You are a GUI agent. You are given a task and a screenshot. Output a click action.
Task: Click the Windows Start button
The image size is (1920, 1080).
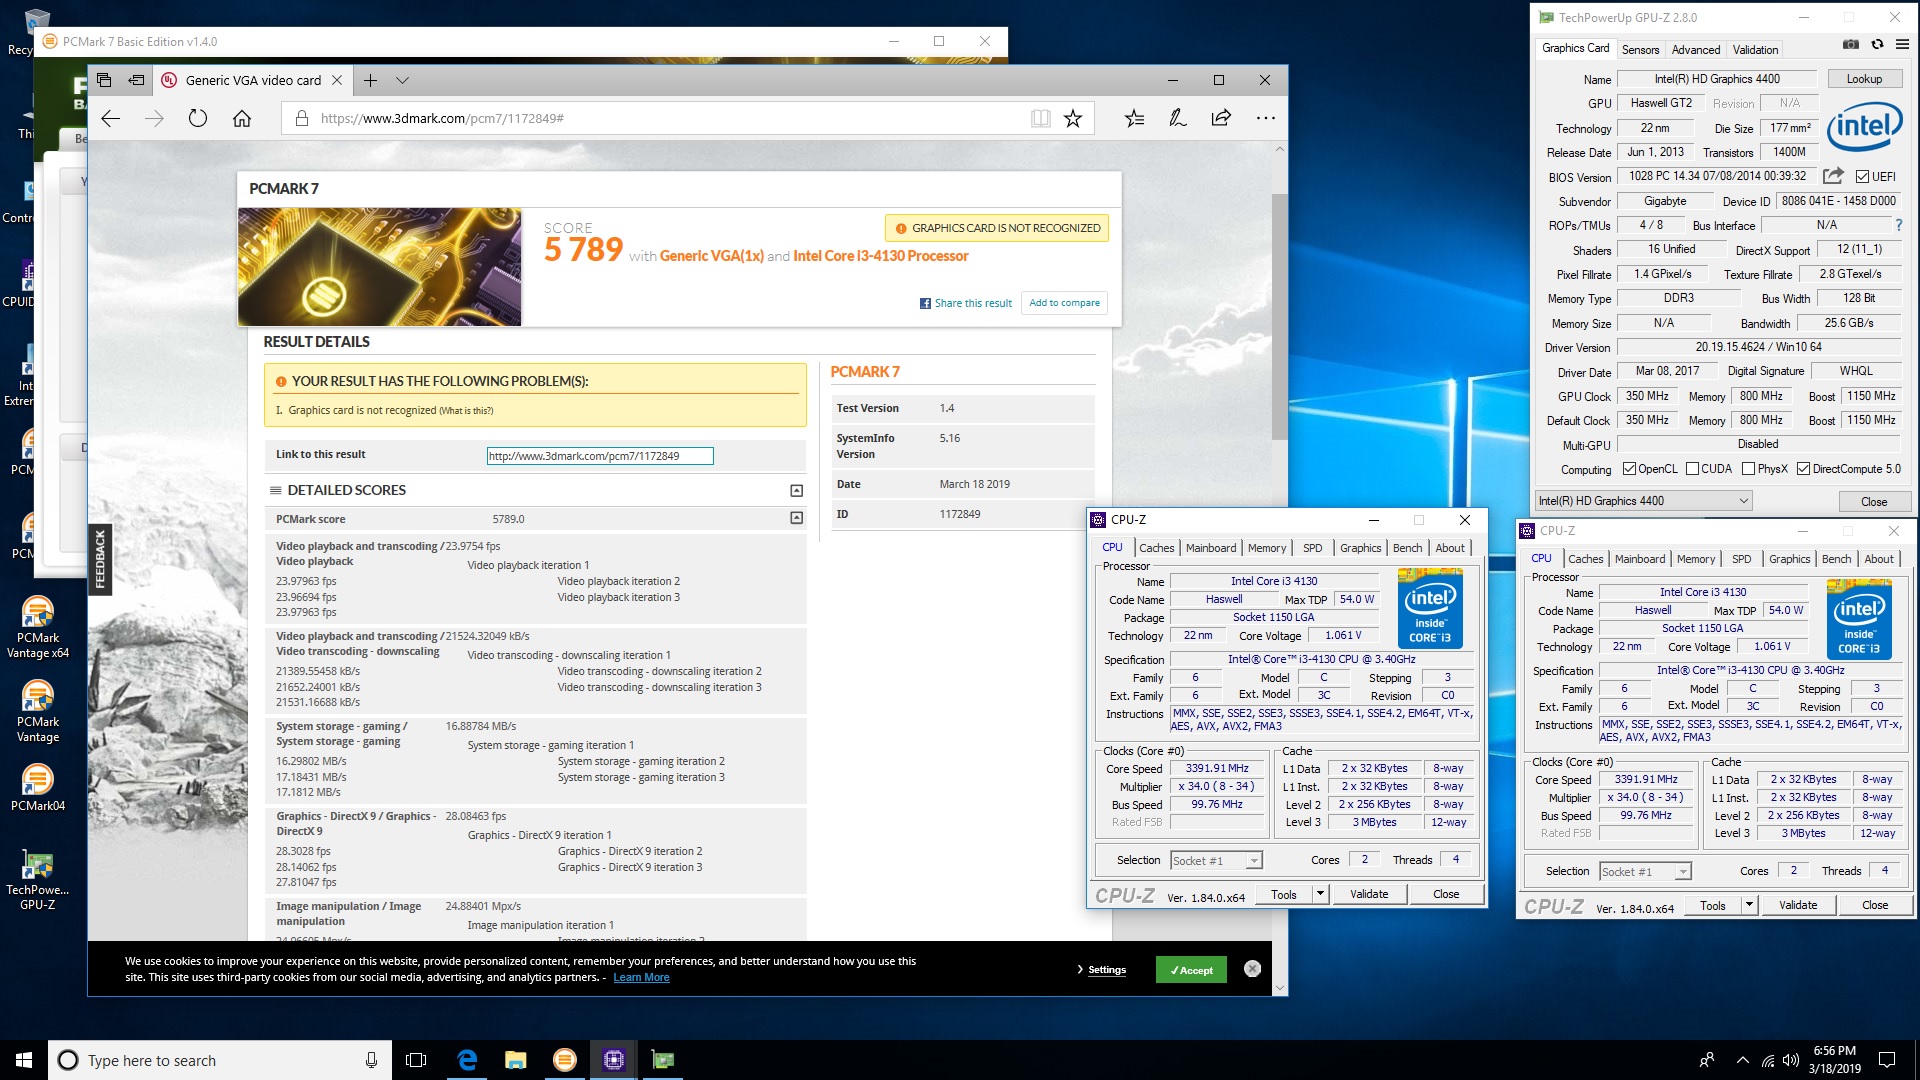[x=24, y=1060]
